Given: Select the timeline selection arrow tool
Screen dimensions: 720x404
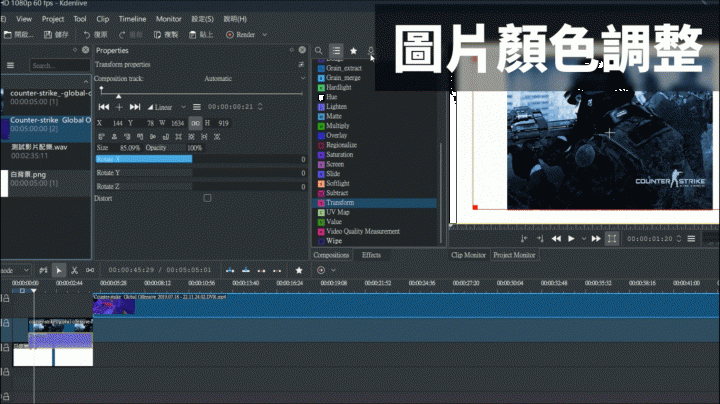Looking at the screenshot, I should coord(58,270).
